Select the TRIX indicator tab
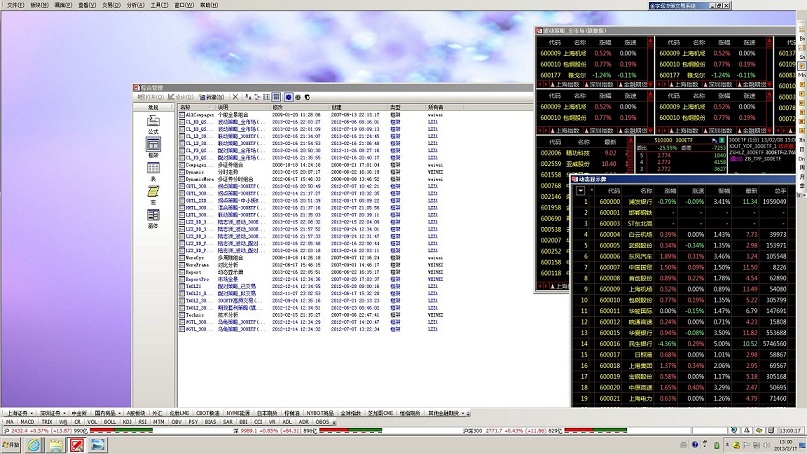Viewport: 807px width, 454px height. pyautogui.click(x=47, y=422)
